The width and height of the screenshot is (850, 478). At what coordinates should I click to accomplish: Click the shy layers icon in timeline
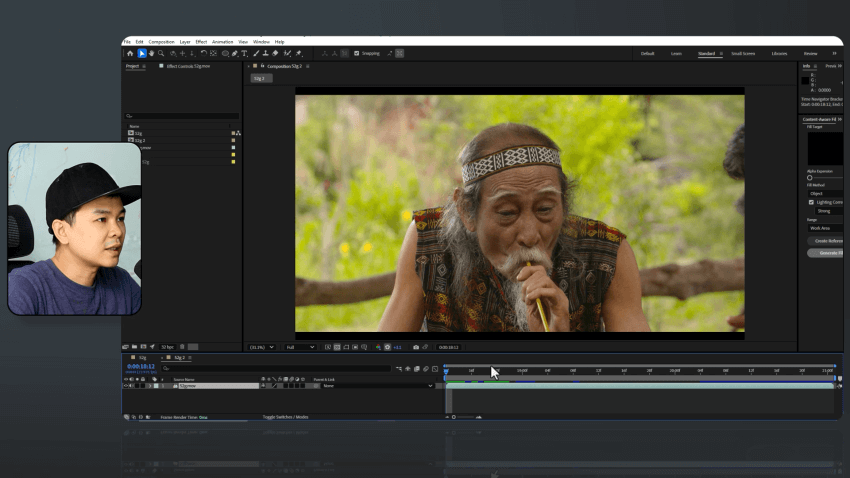click(x=408, y=369)
